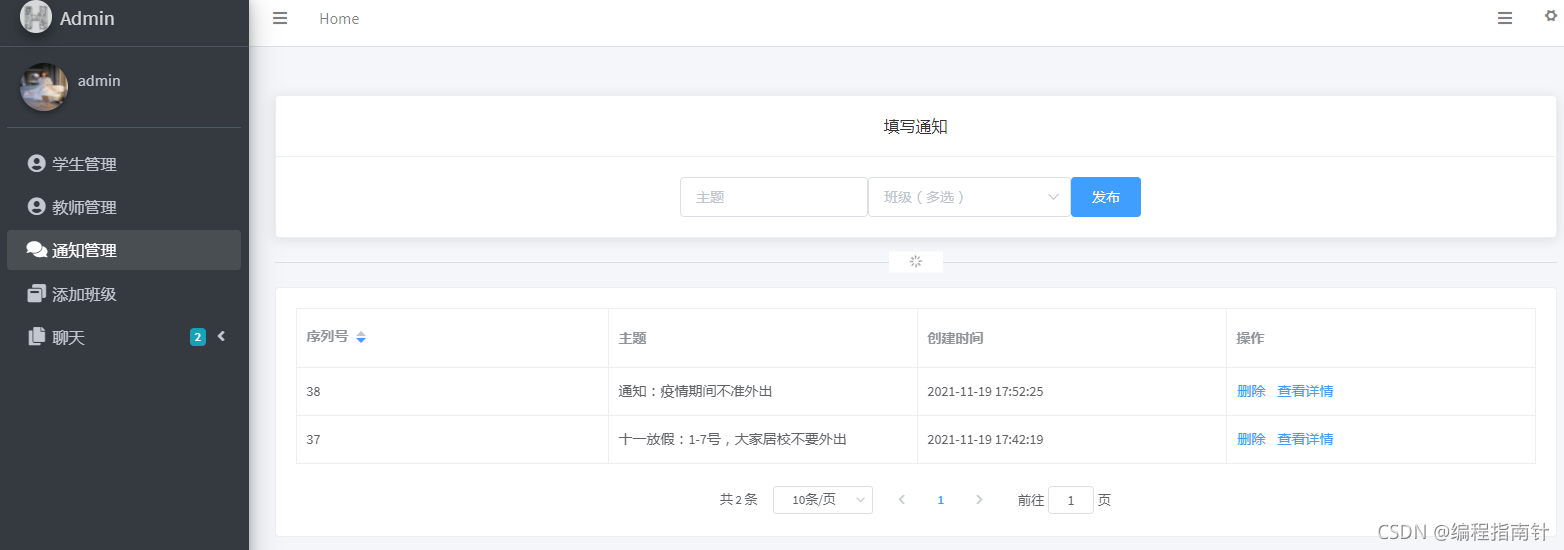Click the 发布 publish button
The height and width of the screenshot is (550, 1564).
point(1106,197)
